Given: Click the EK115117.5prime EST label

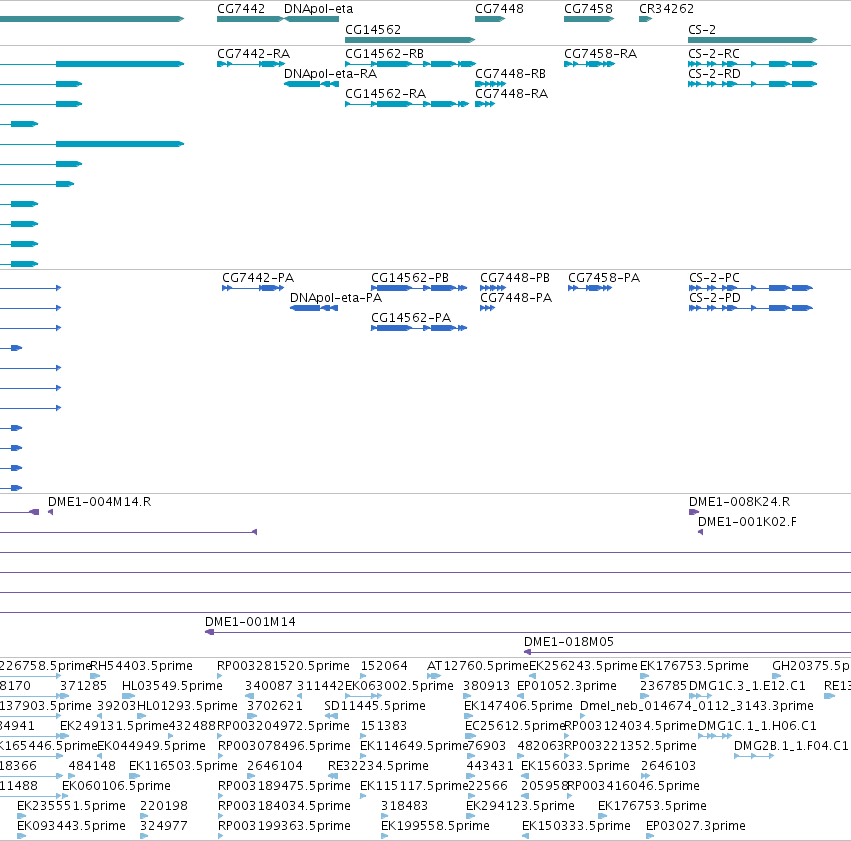Looking at the screenshot, I should [414, 786].
